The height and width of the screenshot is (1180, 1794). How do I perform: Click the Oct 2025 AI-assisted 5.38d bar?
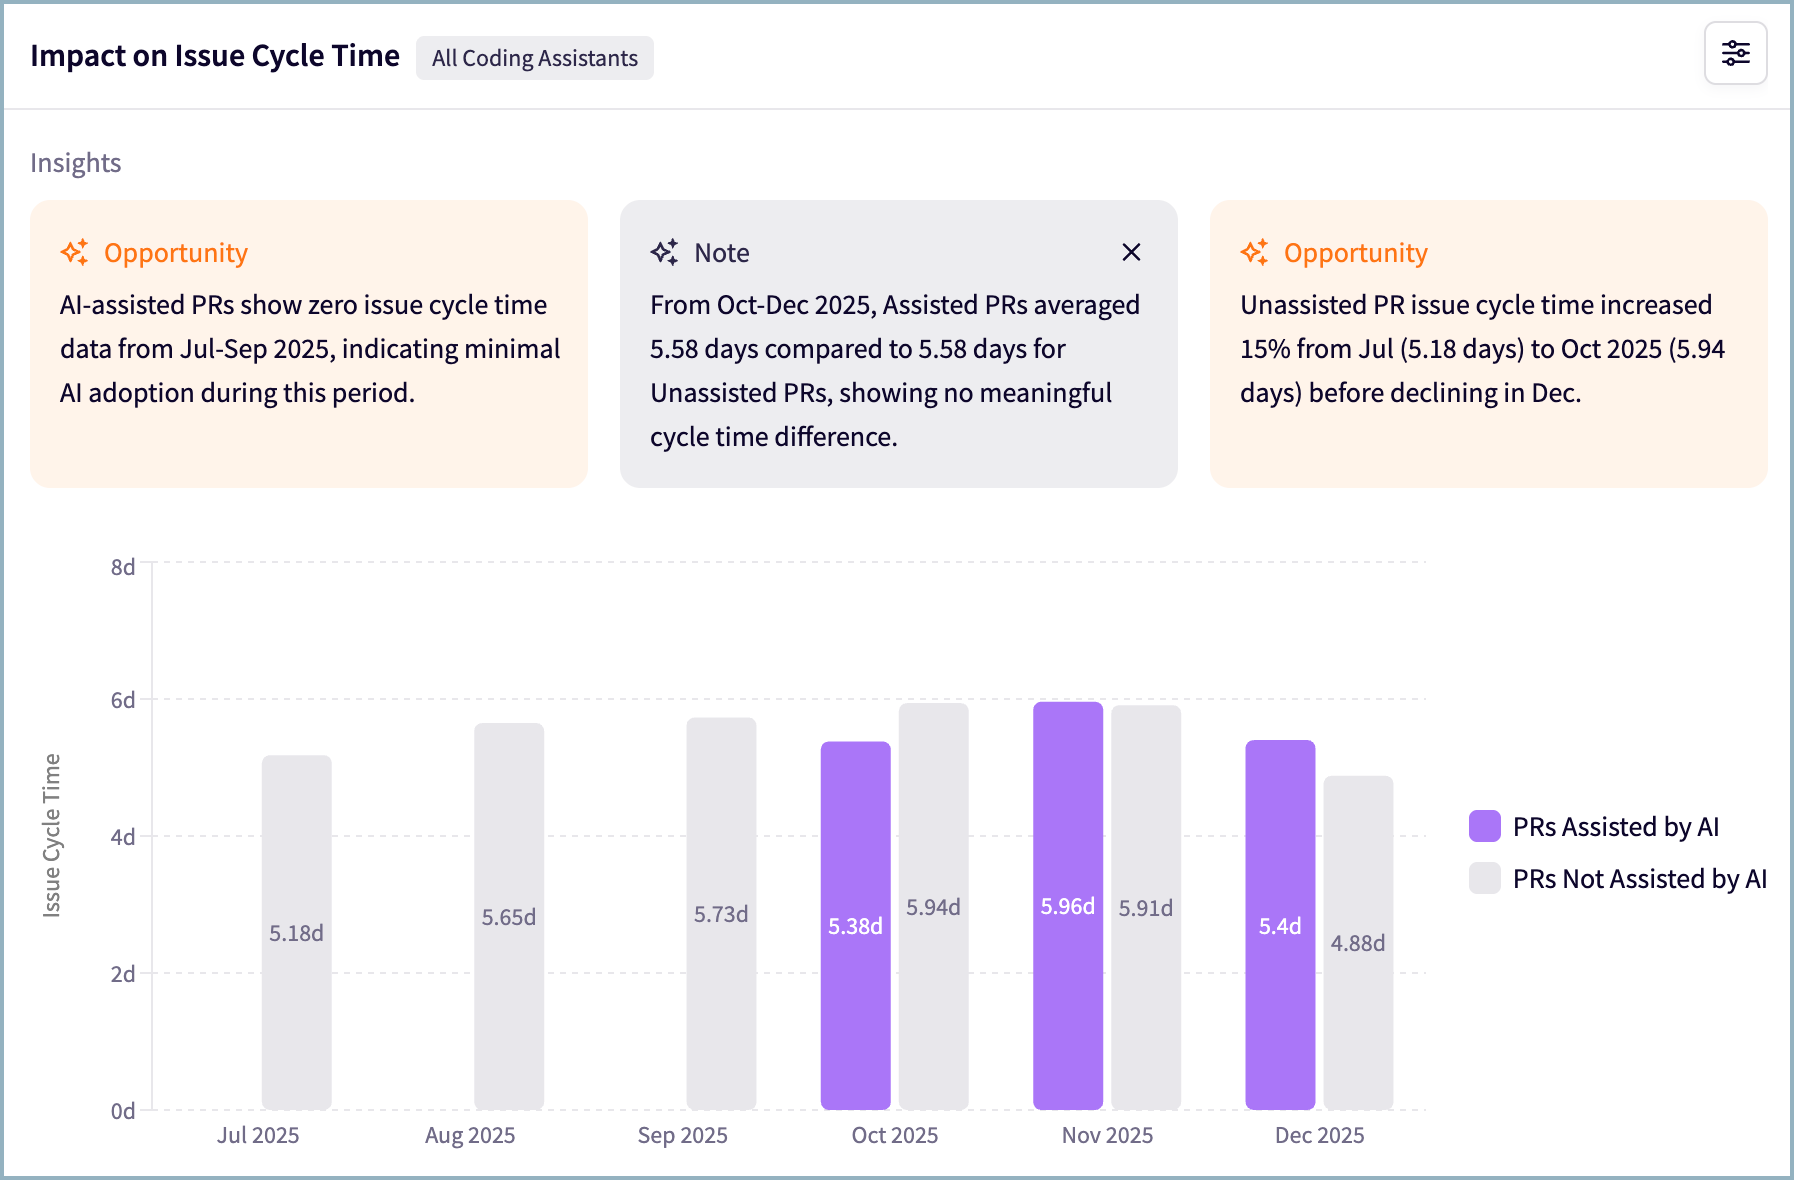coord(855,925)
